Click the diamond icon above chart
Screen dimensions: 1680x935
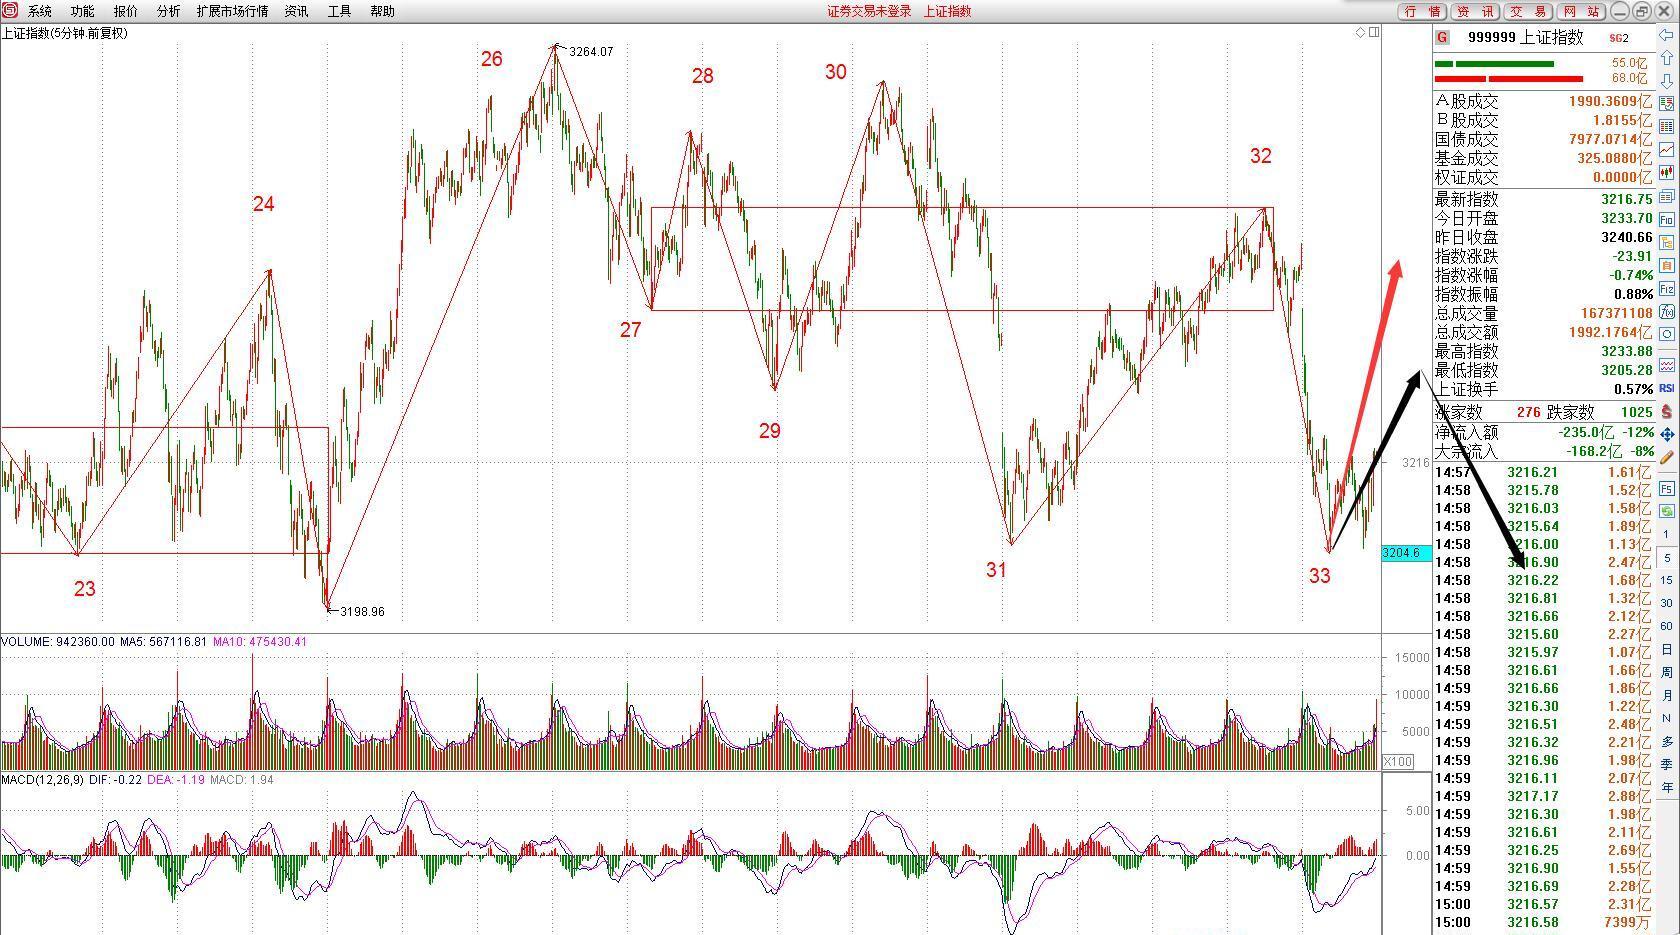tap(1361, 33)
